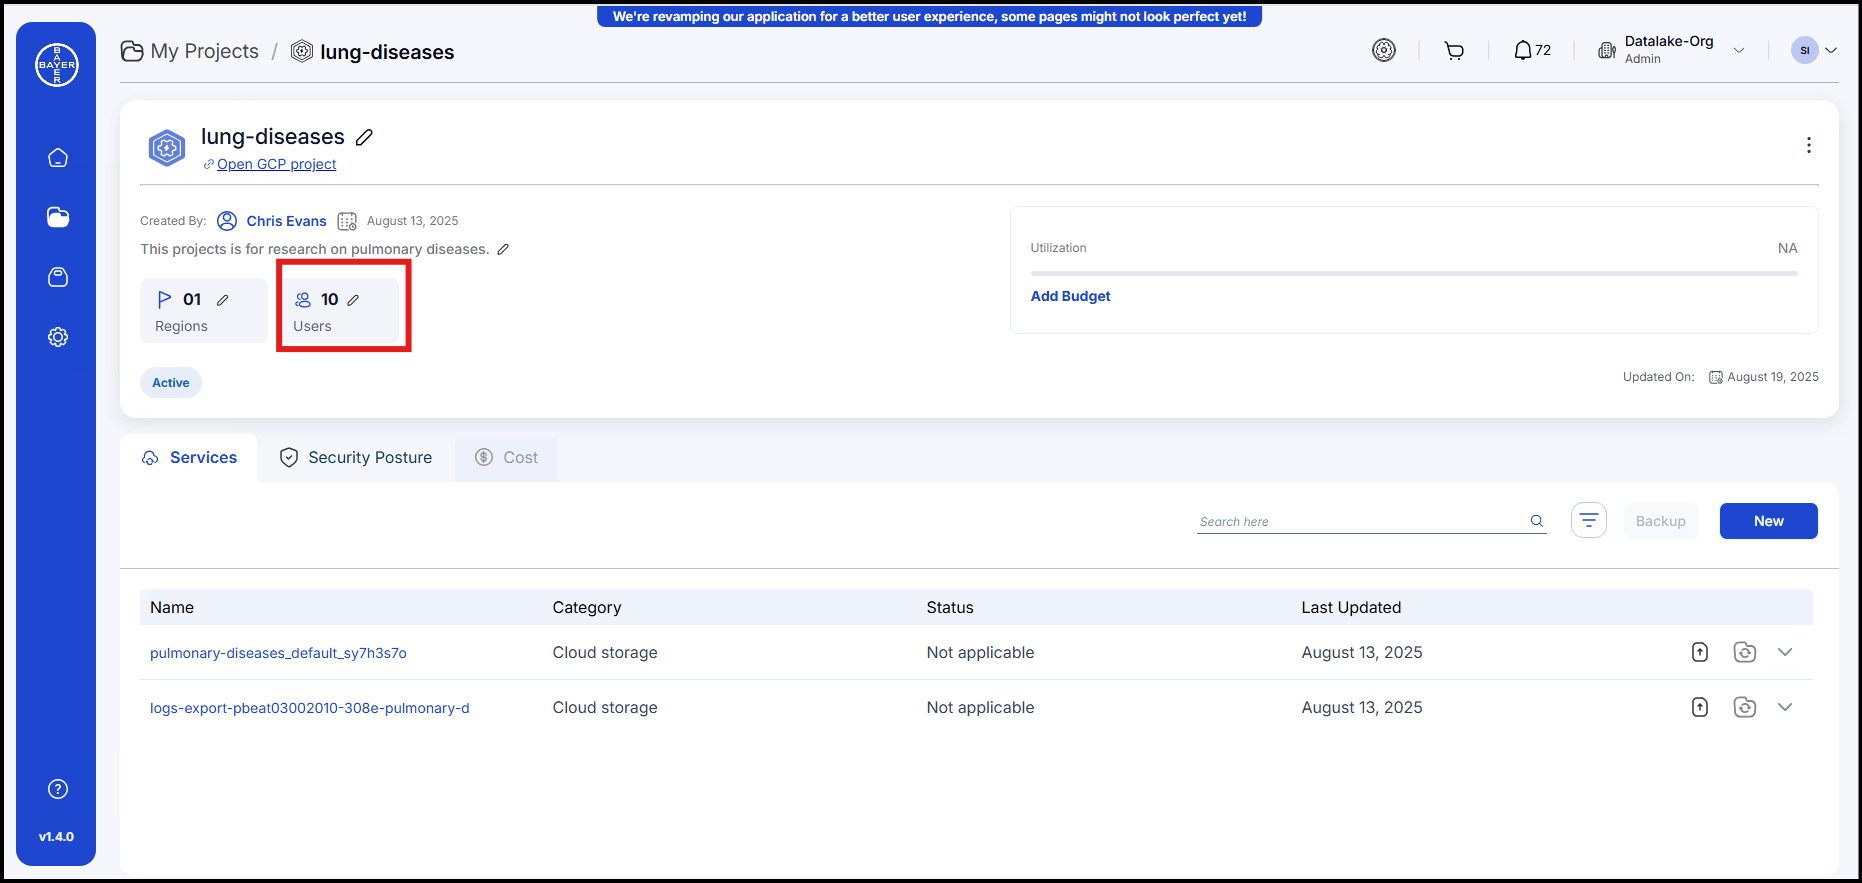Open Settings gear in sidebar

pos(58,337)
